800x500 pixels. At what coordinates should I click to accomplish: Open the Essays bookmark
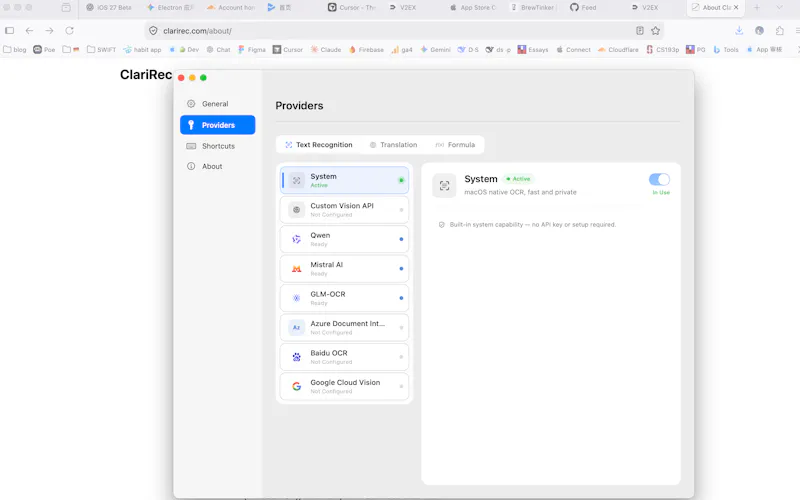[533, 49]
